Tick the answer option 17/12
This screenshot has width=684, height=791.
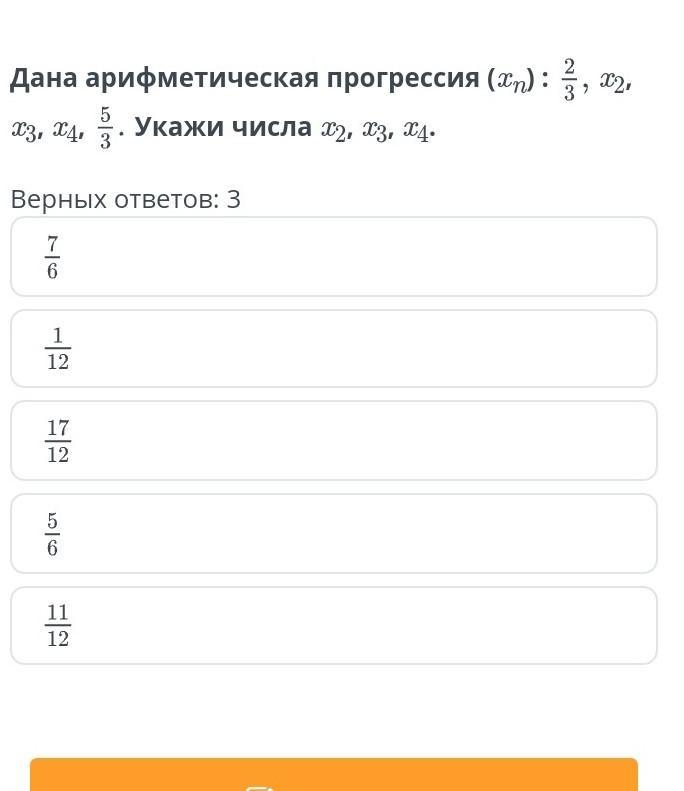pyautogui.click(x=333, y=441)
